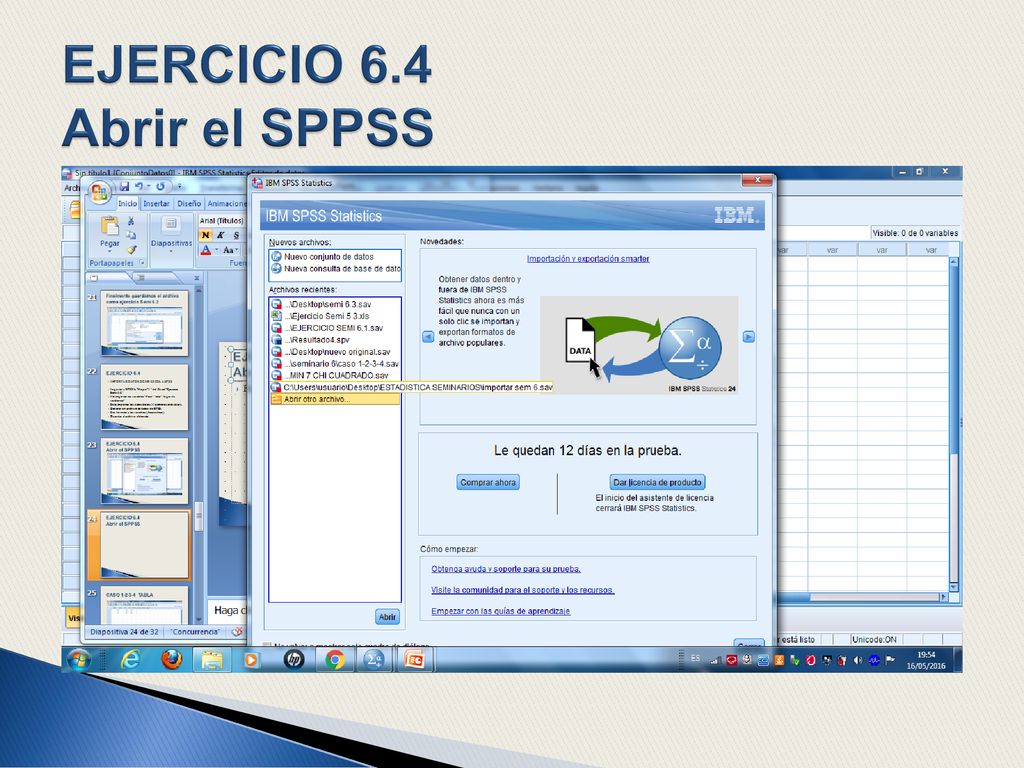Open the Portapapeles dialog launcher
The height and width of the screenshot is (768, 1024).
click(x=142, y=263)
